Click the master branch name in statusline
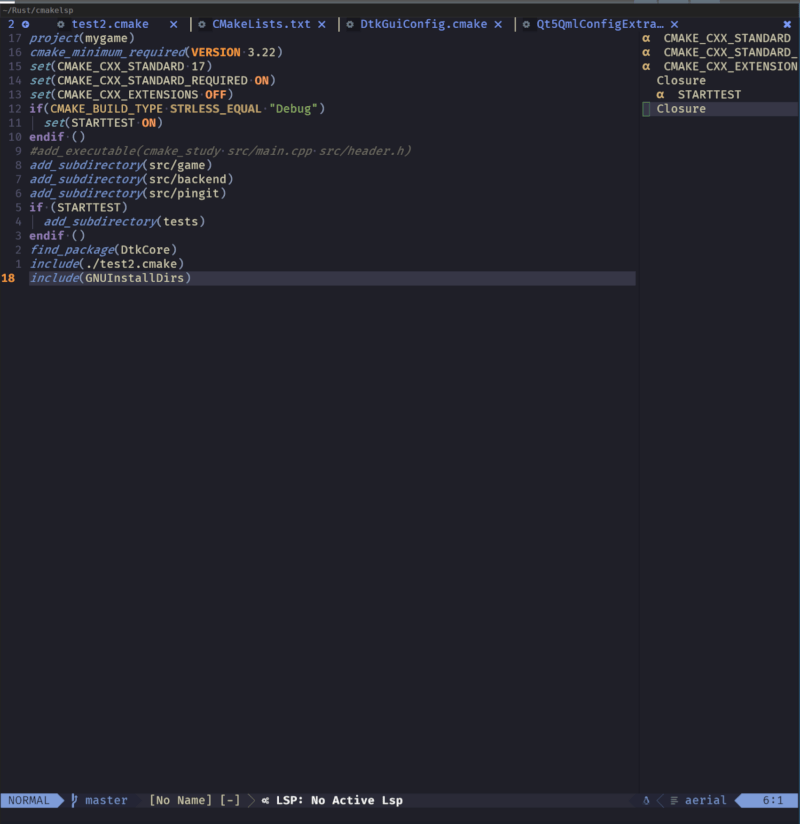The image size is (800, 824). pyautogui.click(x=106, y=800)
